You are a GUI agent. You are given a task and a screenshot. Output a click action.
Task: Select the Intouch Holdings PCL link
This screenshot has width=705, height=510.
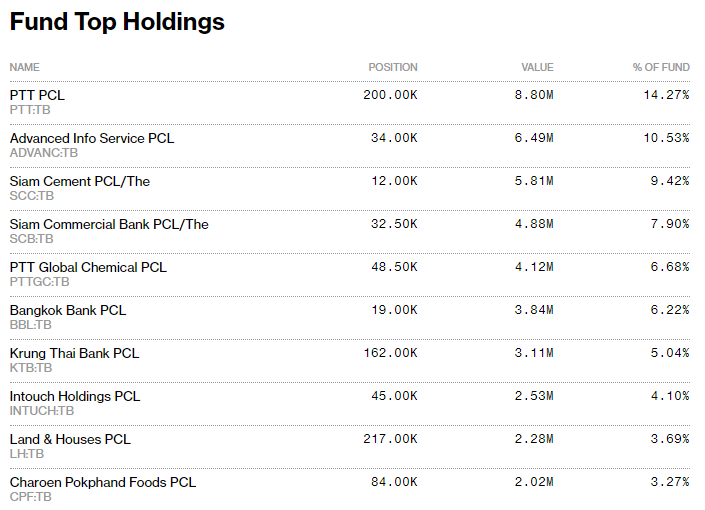click(75, 396)
